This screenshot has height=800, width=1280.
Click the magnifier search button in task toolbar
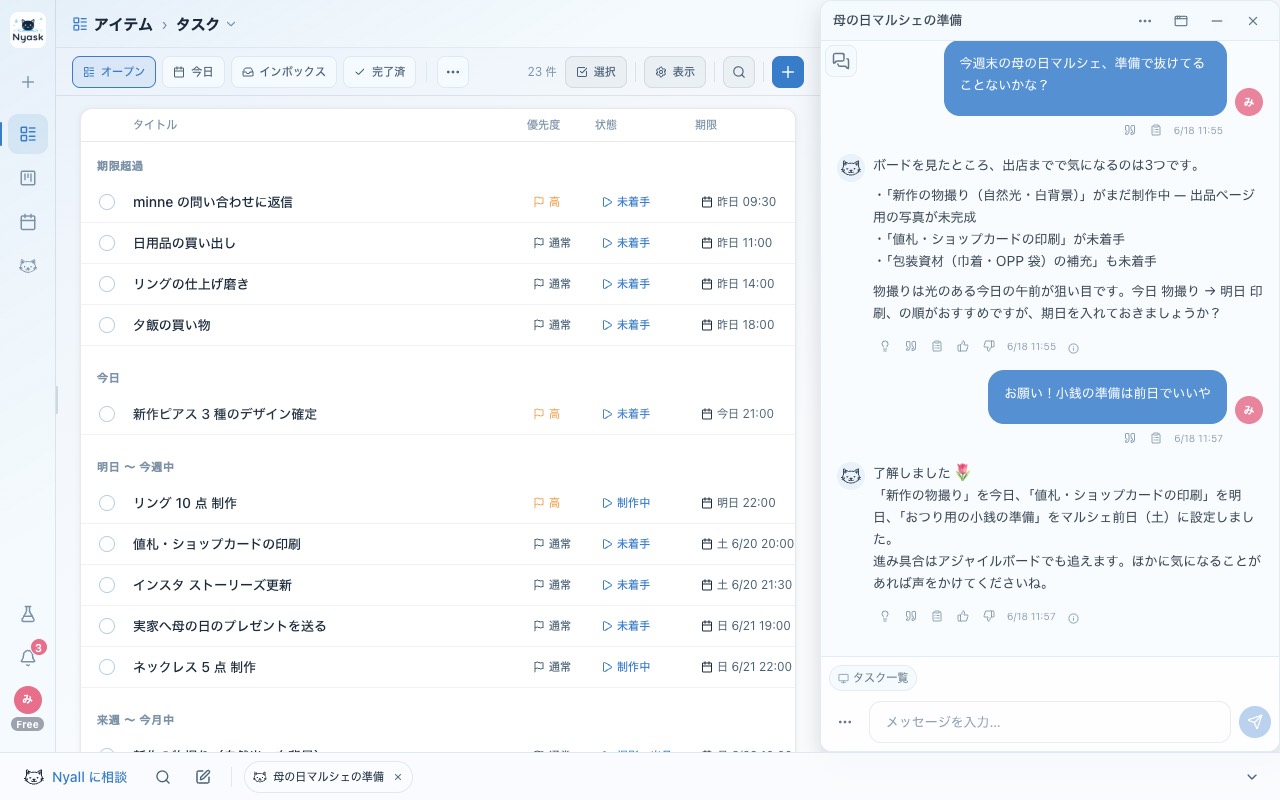[x=739, y=72]
